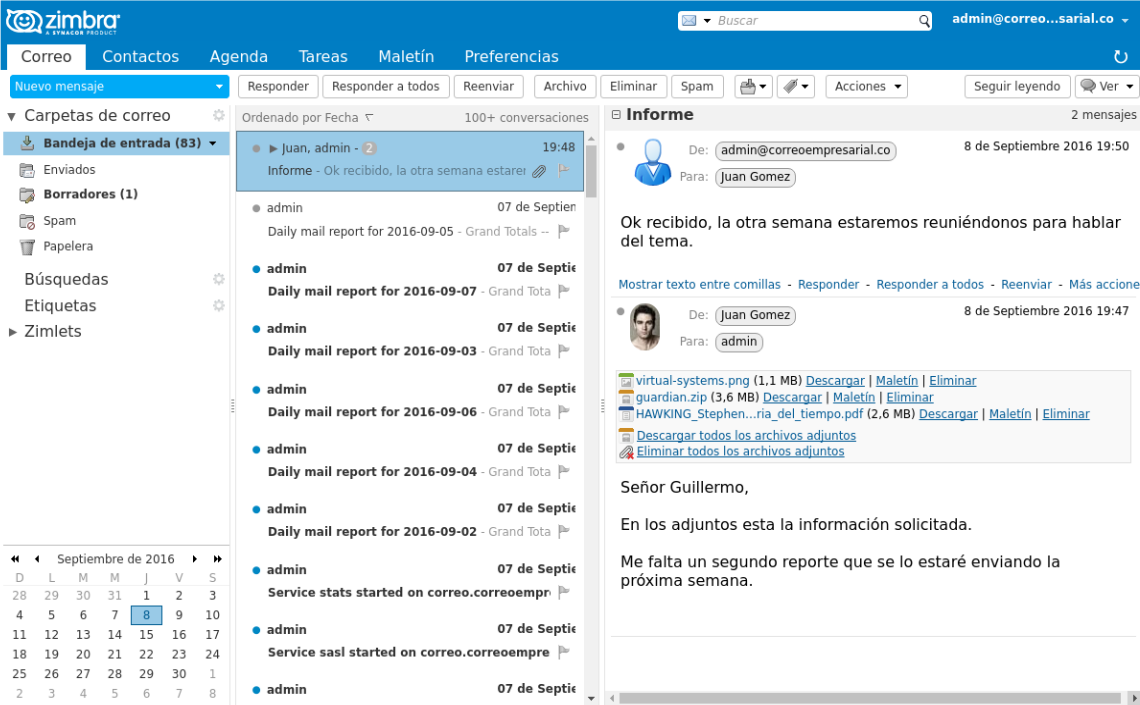Collapse the Informe conversation header
The width and height of the screenshot is (1140, 705).
click(616, 115)
